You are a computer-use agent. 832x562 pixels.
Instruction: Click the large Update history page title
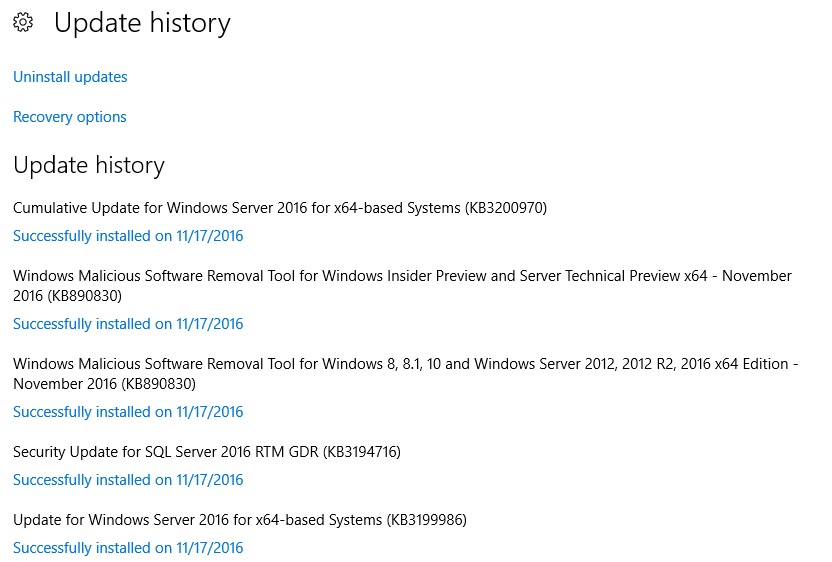142,23
